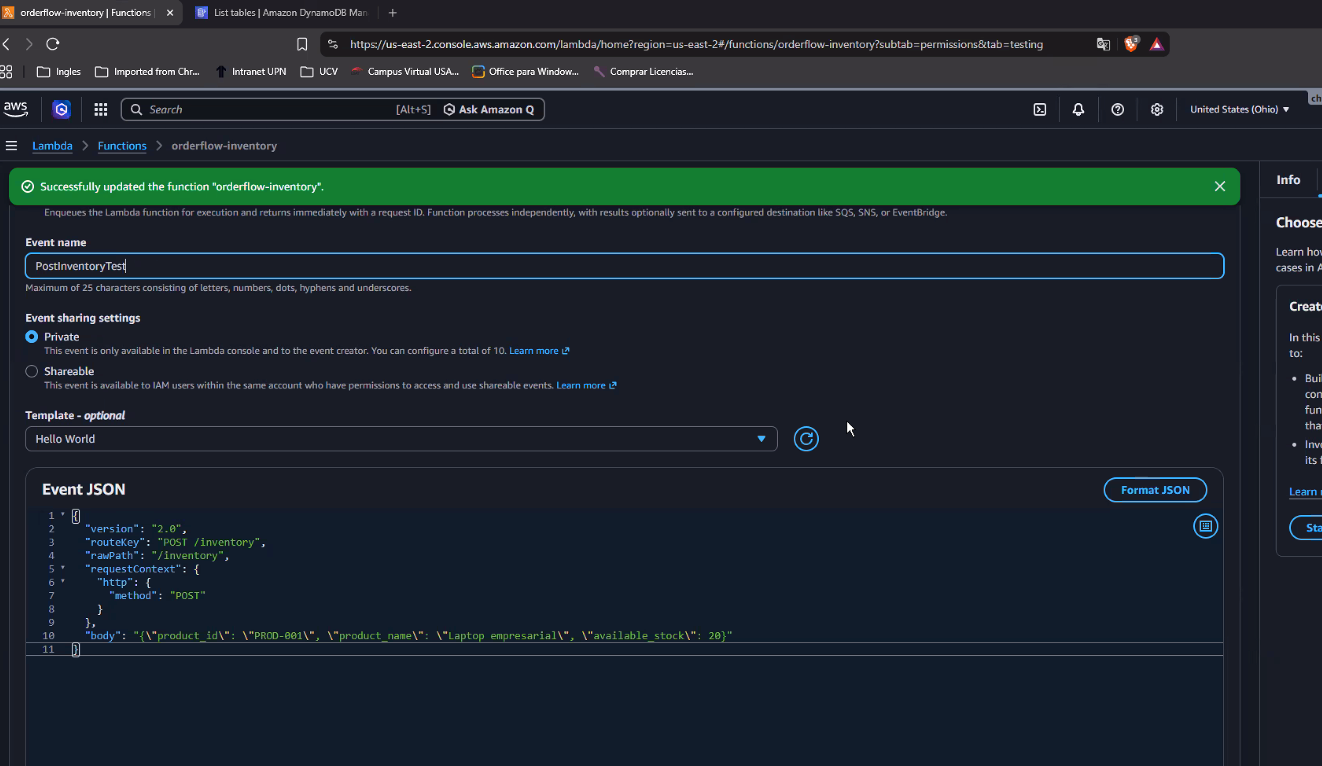Open the United States (Ohio) region selector
The width and height of the screenshot is (1322, 766).
pyautogui.click(x=1240, y=110)
